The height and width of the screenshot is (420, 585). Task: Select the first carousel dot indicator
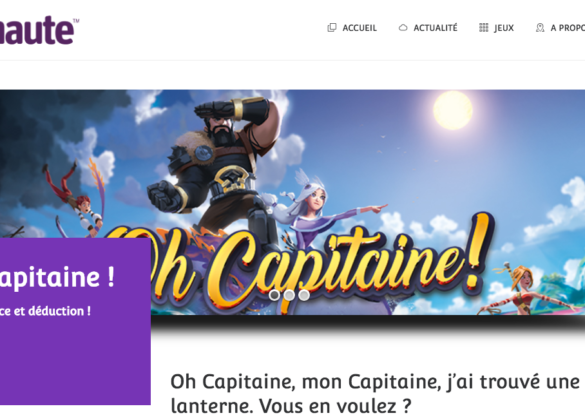(x=274, y=295)
